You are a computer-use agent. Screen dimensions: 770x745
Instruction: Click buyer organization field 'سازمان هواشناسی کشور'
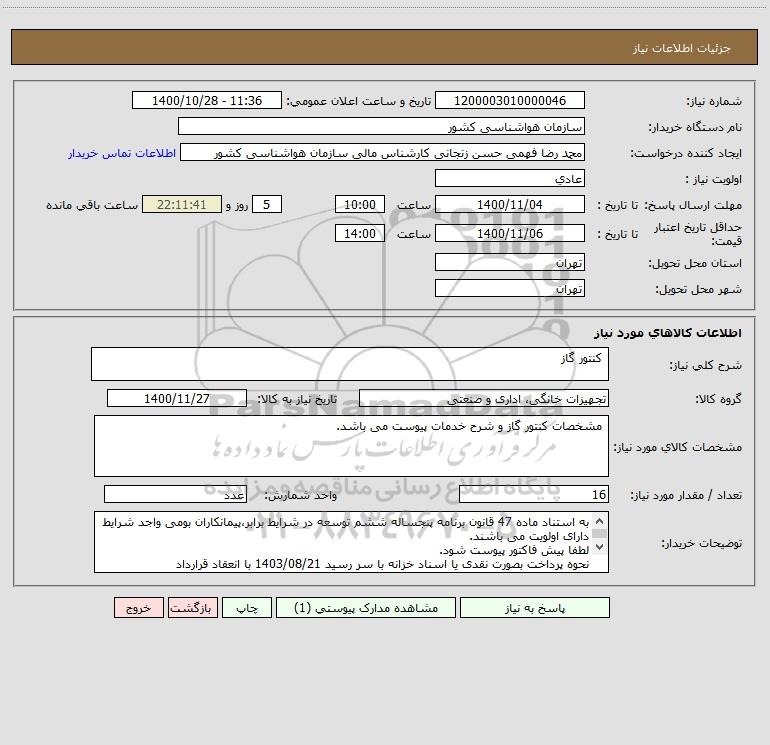tap(381, 126)
